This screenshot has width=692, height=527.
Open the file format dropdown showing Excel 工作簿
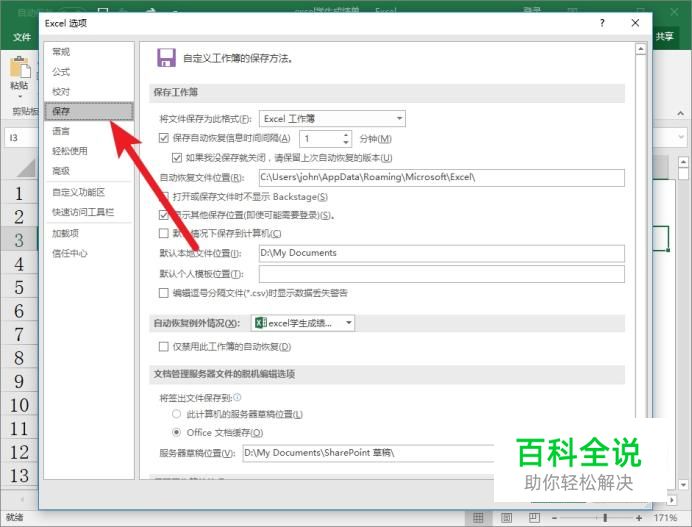332,119
